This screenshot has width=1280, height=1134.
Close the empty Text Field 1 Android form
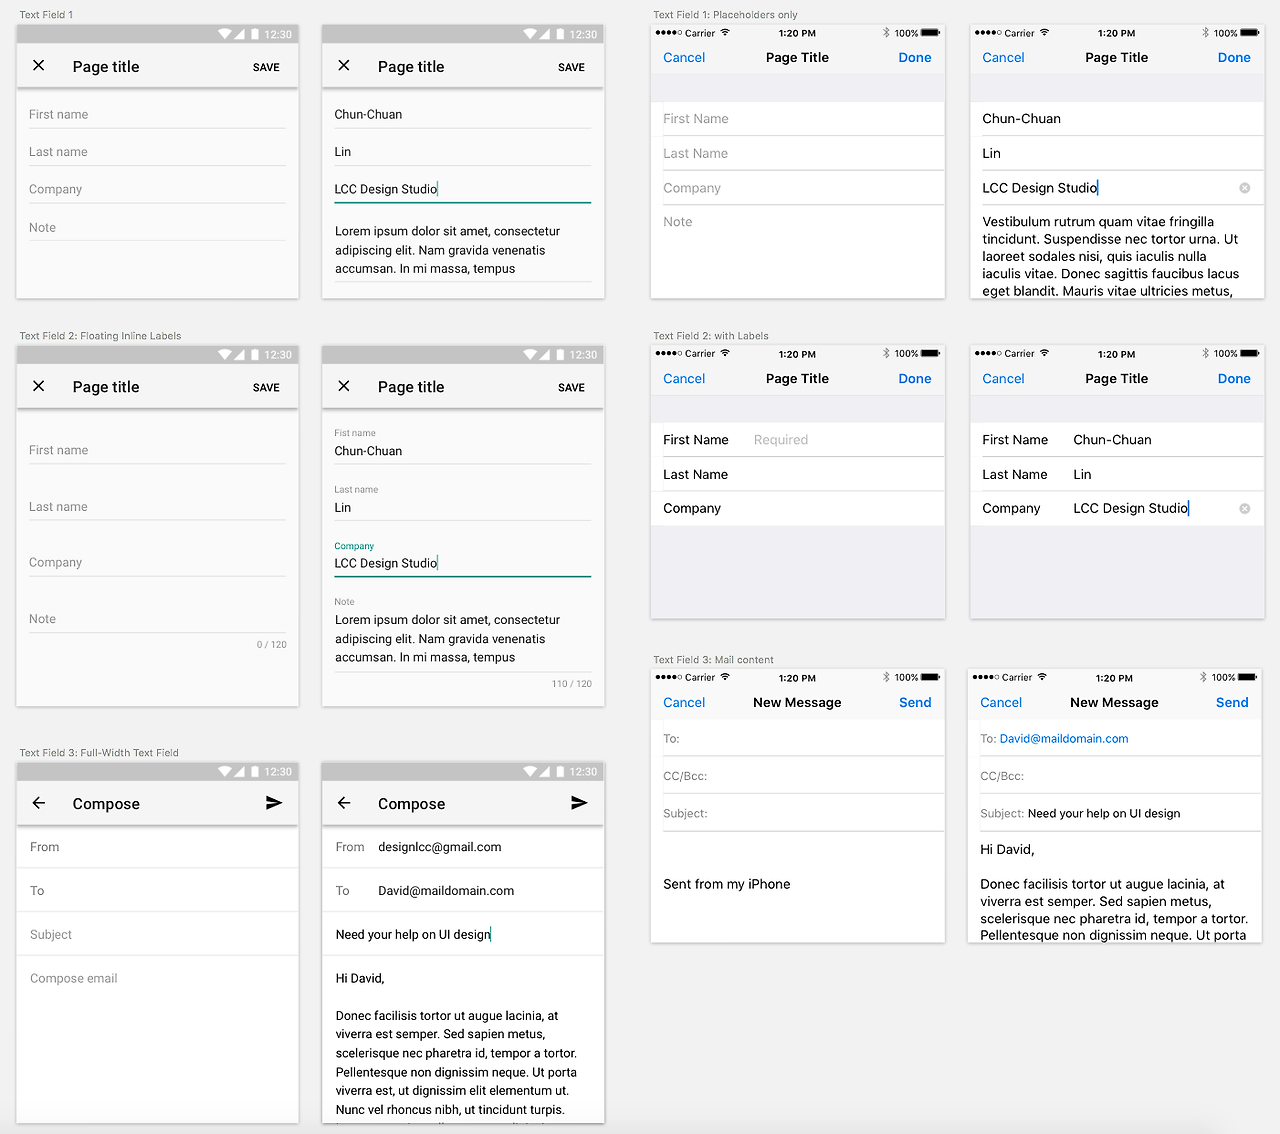(39, 66)
